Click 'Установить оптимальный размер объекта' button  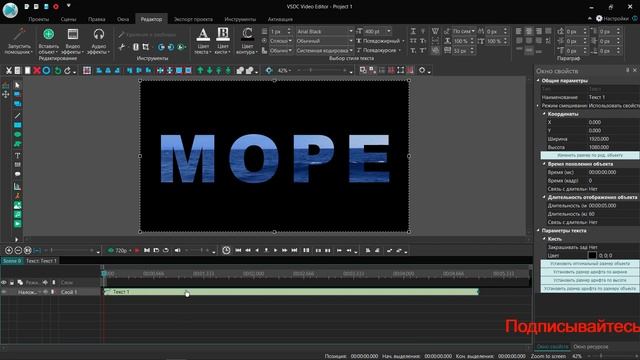point(590,263)
